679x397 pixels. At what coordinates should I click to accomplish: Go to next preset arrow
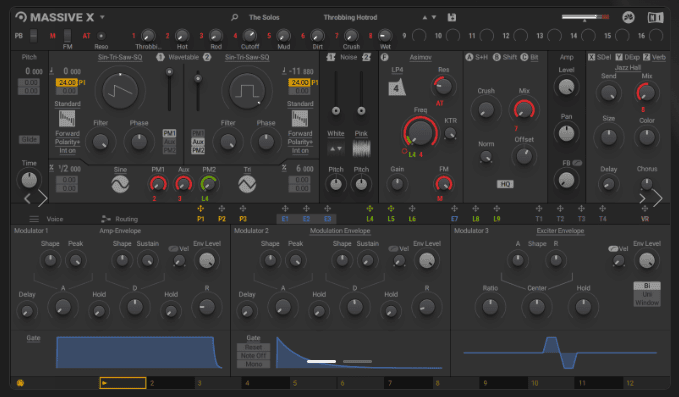point(434,17)
